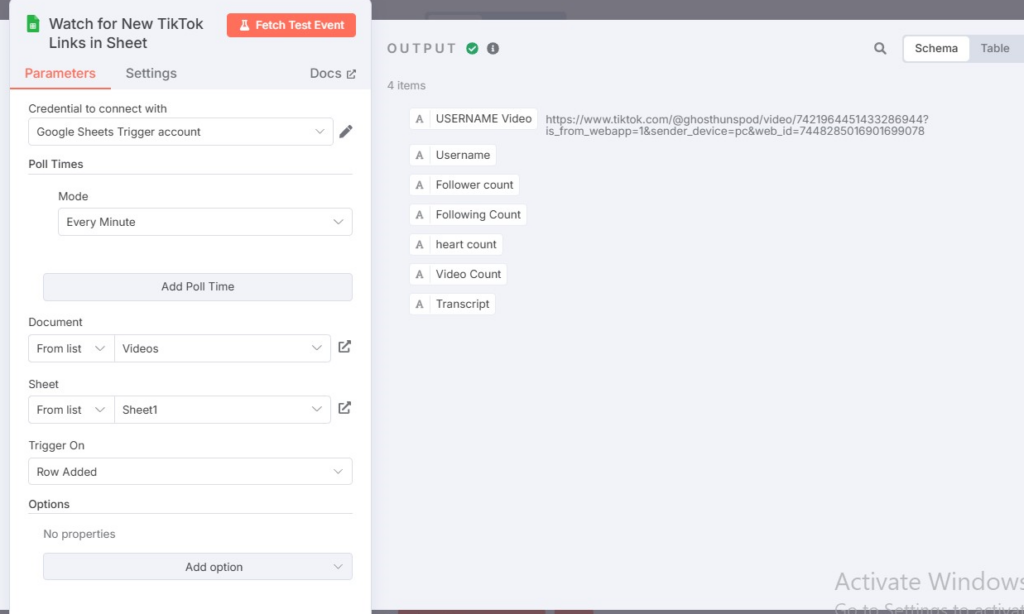Screen dimensions: 1024x614
Task: Open the Videos document in a new tab
Action: click(x=344, y=347)
